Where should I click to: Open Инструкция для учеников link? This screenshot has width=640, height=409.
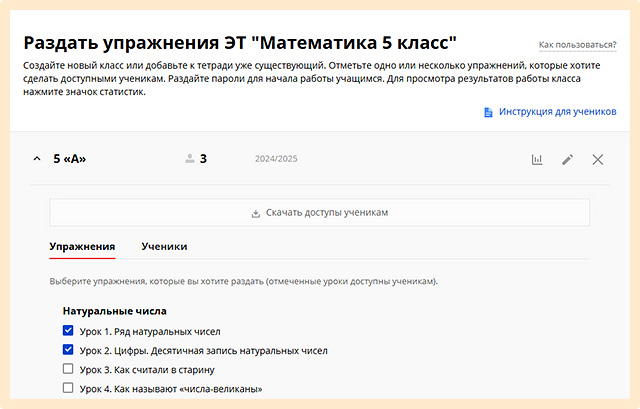coord(558,112)
